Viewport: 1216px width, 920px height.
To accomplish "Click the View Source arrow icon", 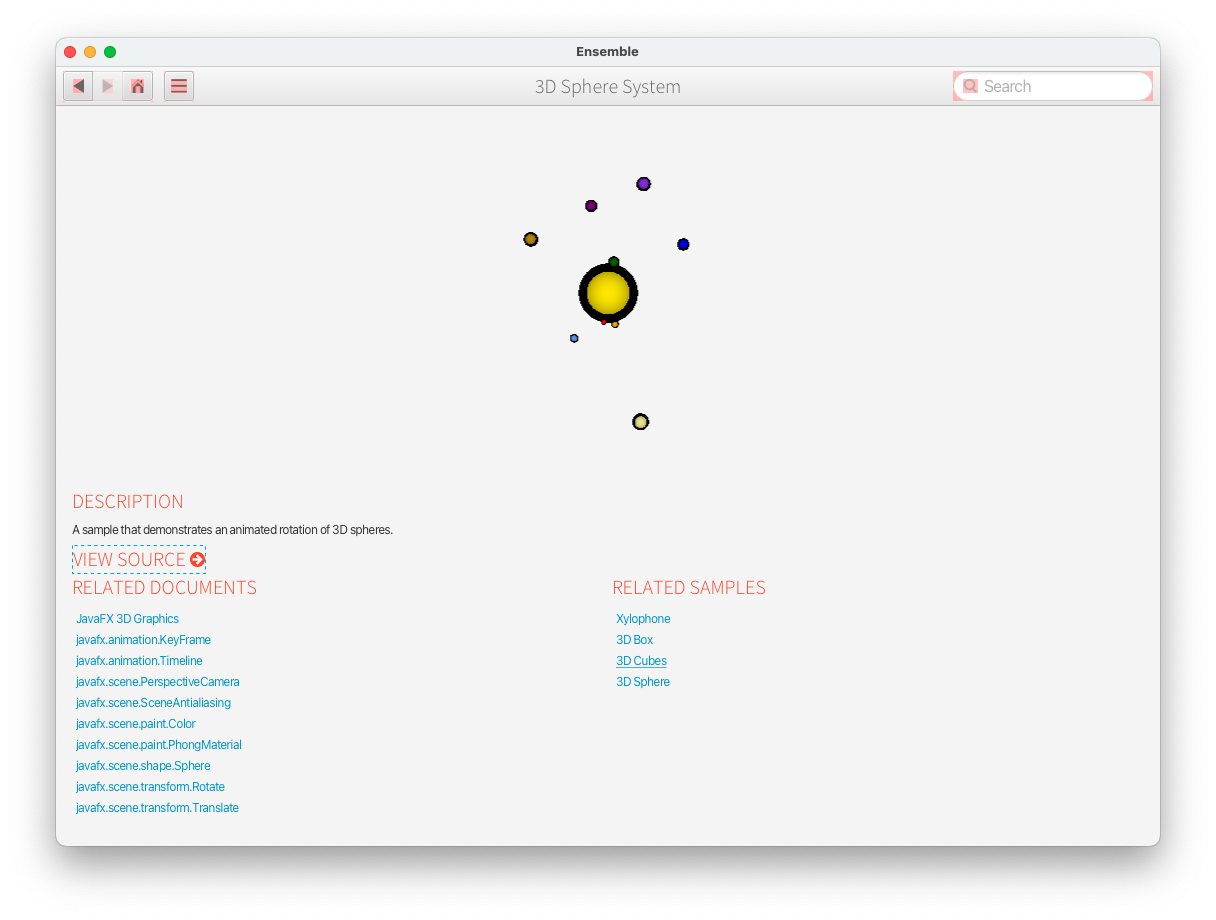I will point(198,559).
